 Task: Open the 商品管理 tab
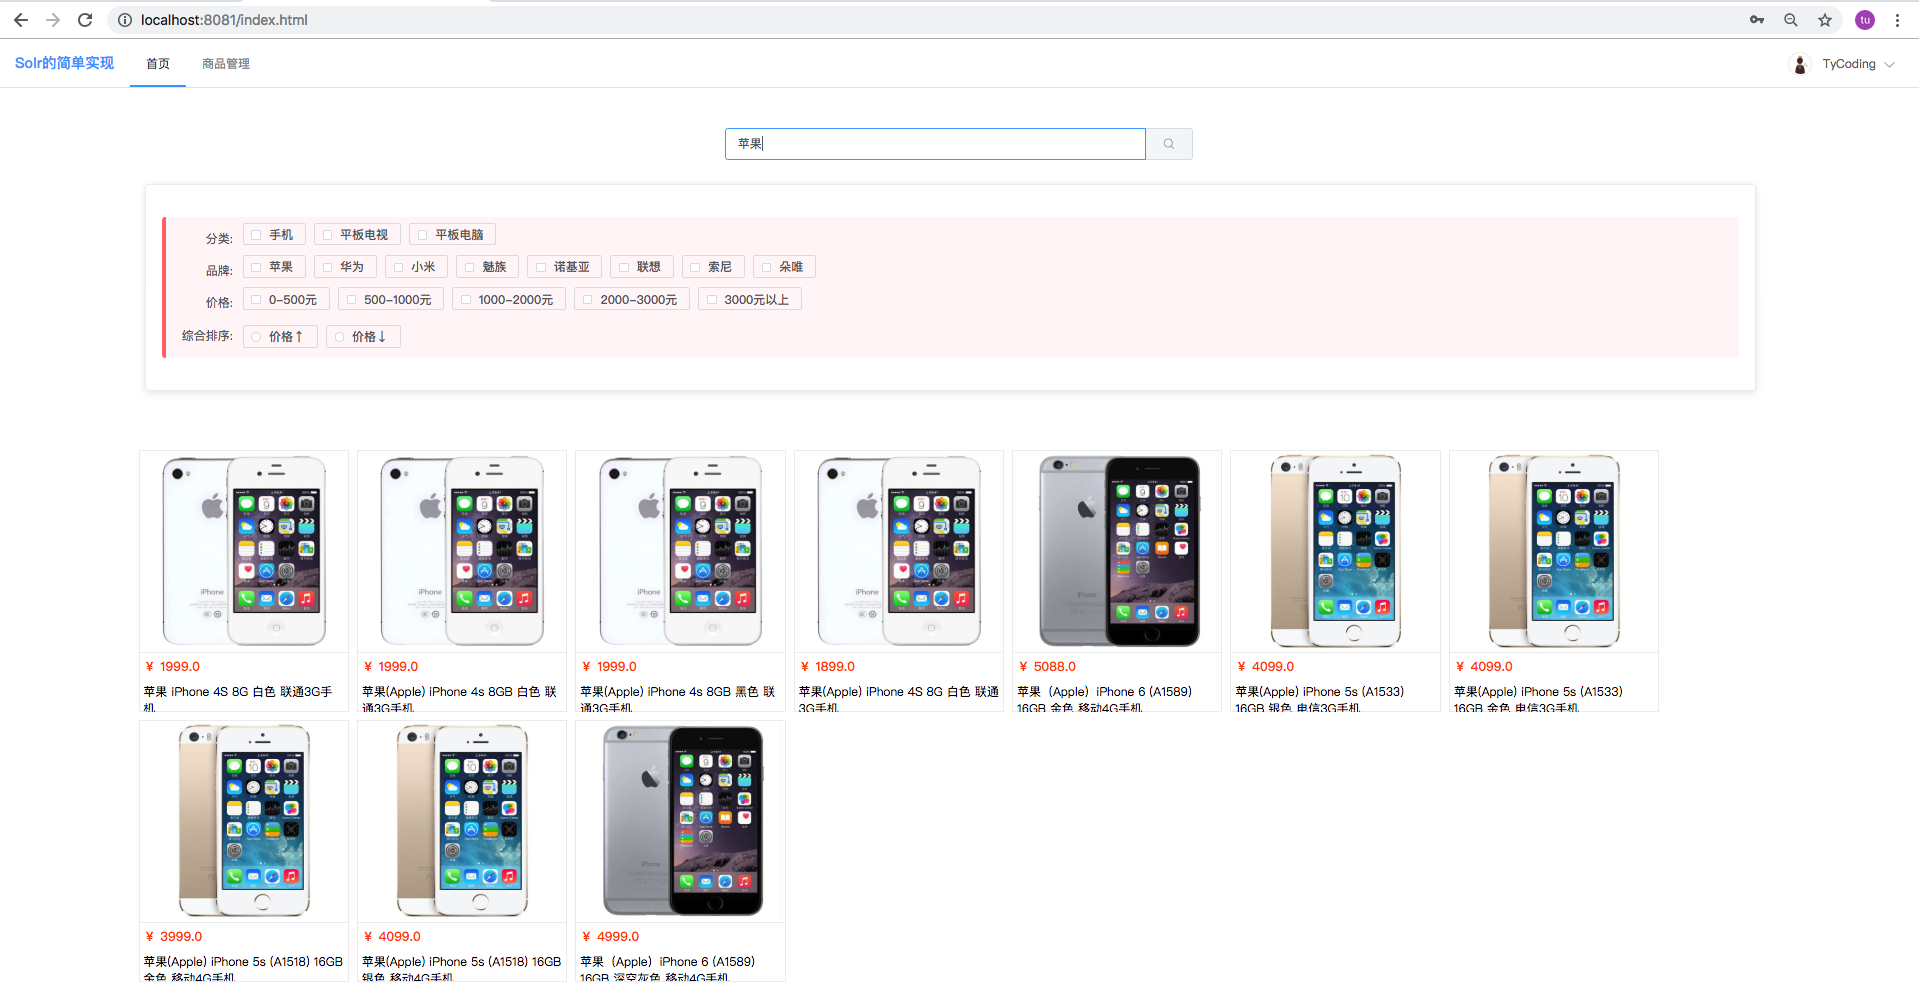(226, 64)
